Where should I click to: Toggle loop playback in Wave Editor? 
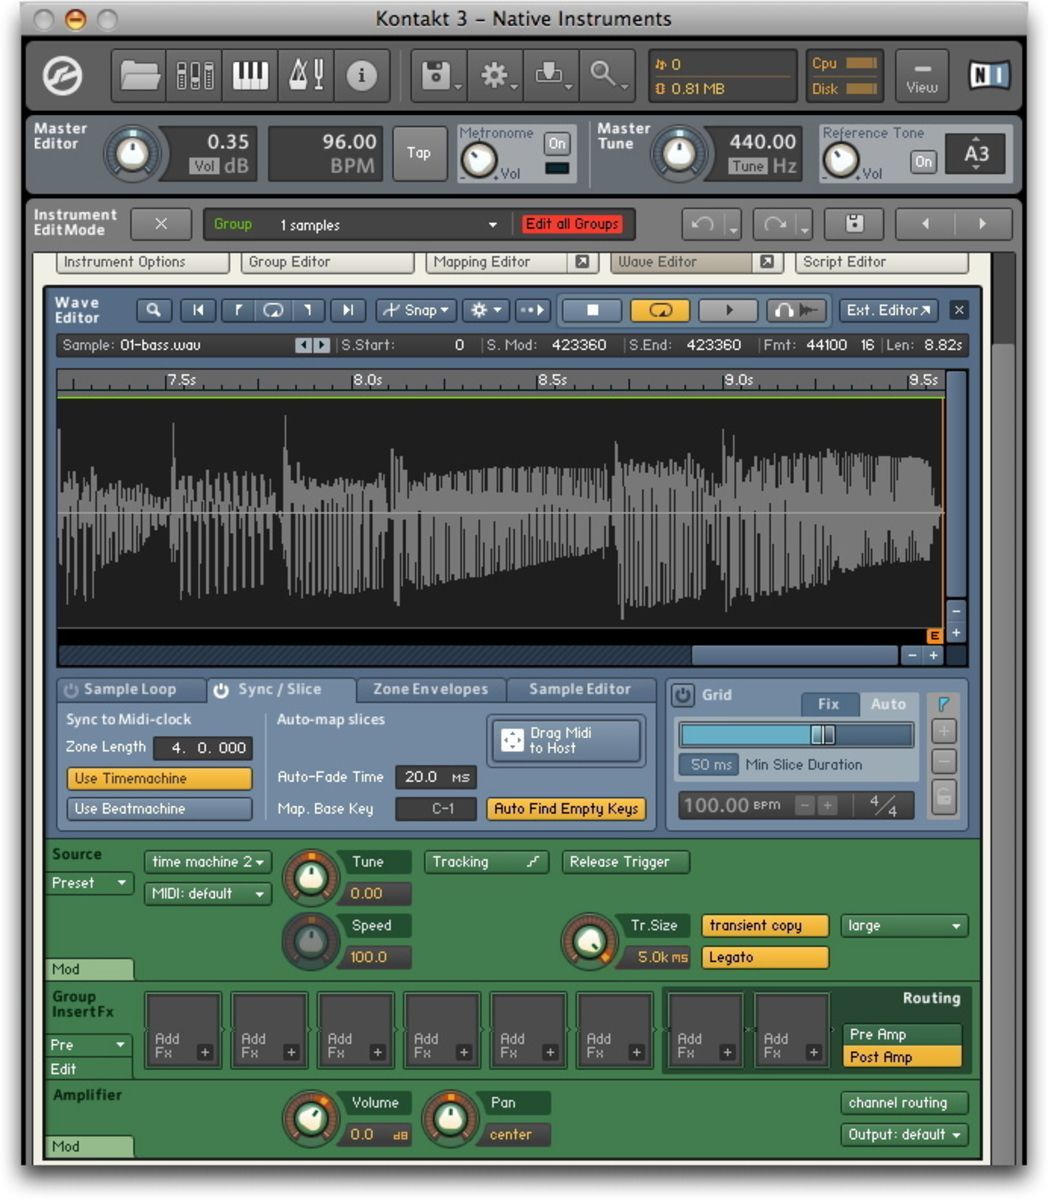(x=660, y=310)
